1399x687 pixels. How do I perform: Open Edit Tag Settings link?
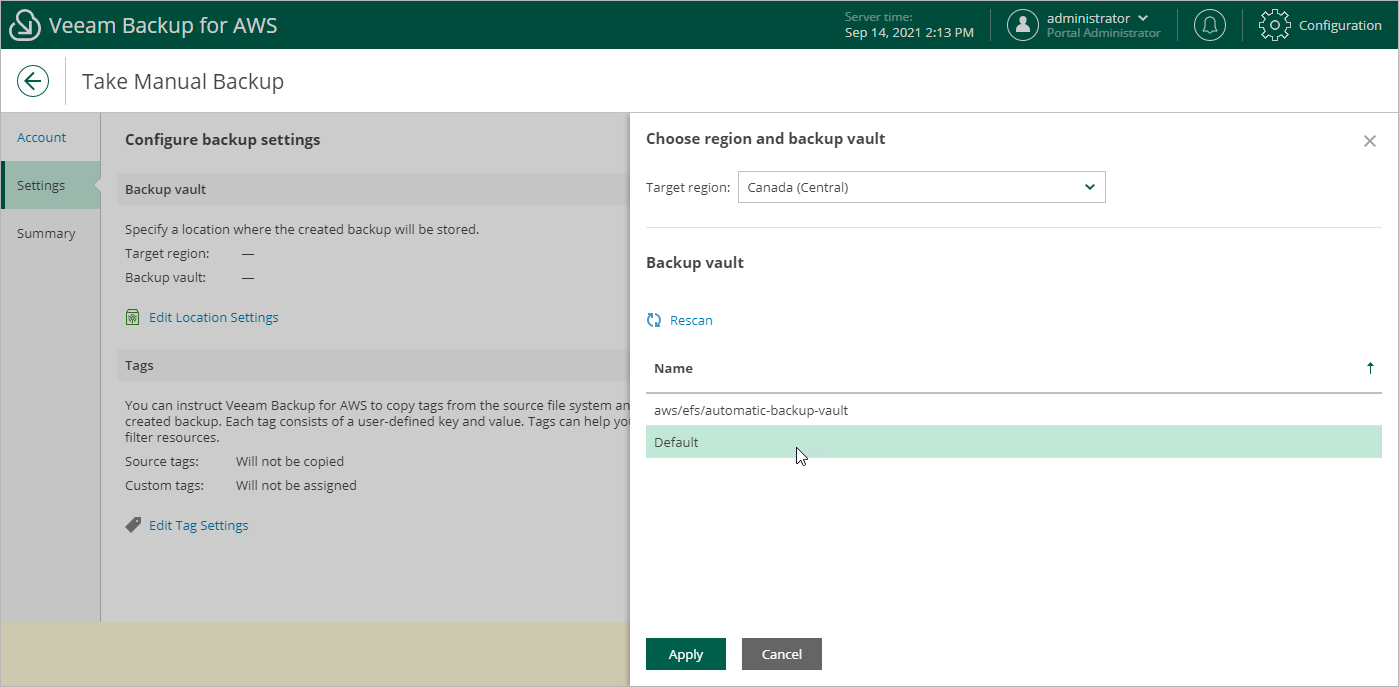pos(199,525)
